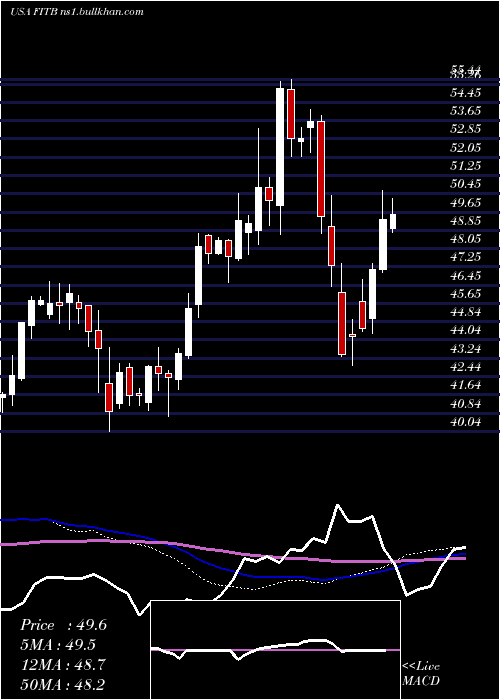The width and height of the screenshot is (500, 700).
Task: Click the 54.45 price axis label
Action: click(465, 93)
